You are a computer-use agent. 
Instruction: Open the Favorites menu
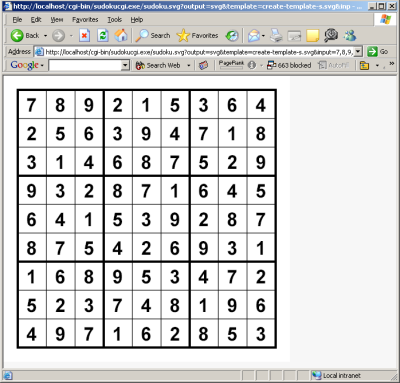[x=85, y=20]
